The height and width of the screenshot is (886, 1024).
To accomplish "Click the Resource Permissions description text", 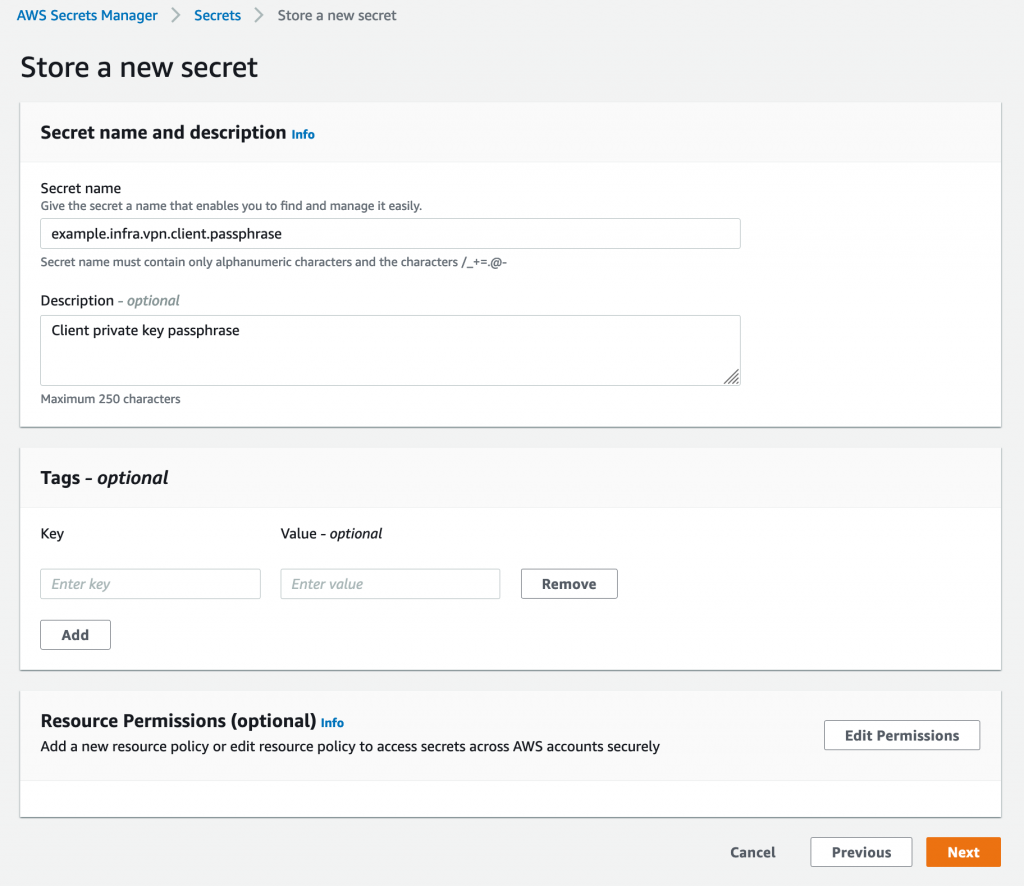I will [x=350, y=746].
